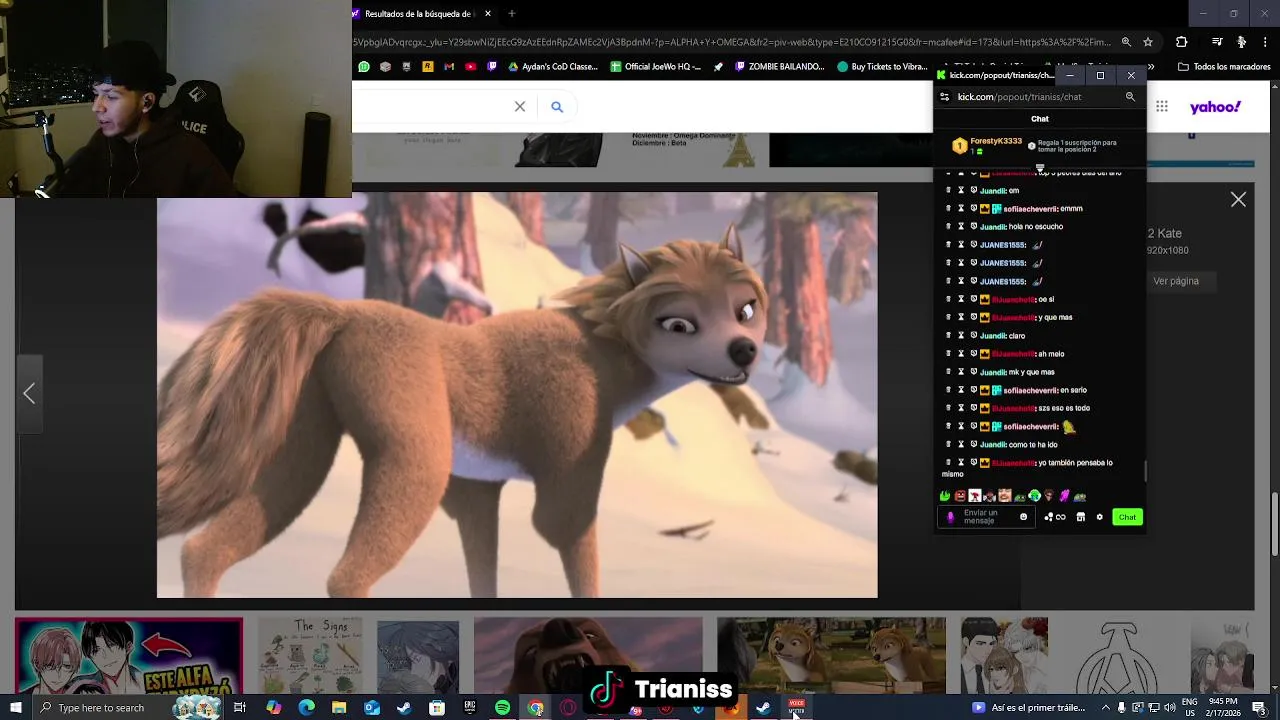Viewport: 1280px width, 720px height.
Task: Close the 'Resultados de la búsqueda' tab
Action: pyautogui.click(x=488, y=14)
